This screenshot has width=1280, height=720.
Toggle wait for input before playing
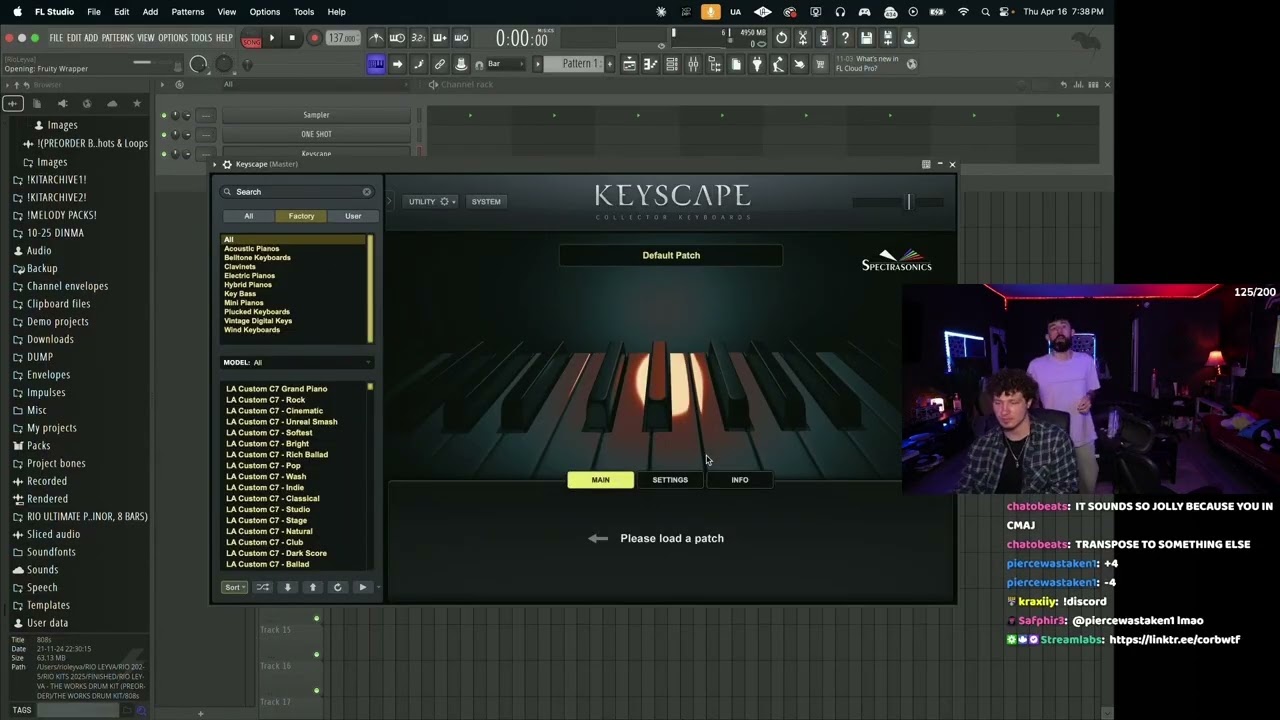click(x=397, y=38)
